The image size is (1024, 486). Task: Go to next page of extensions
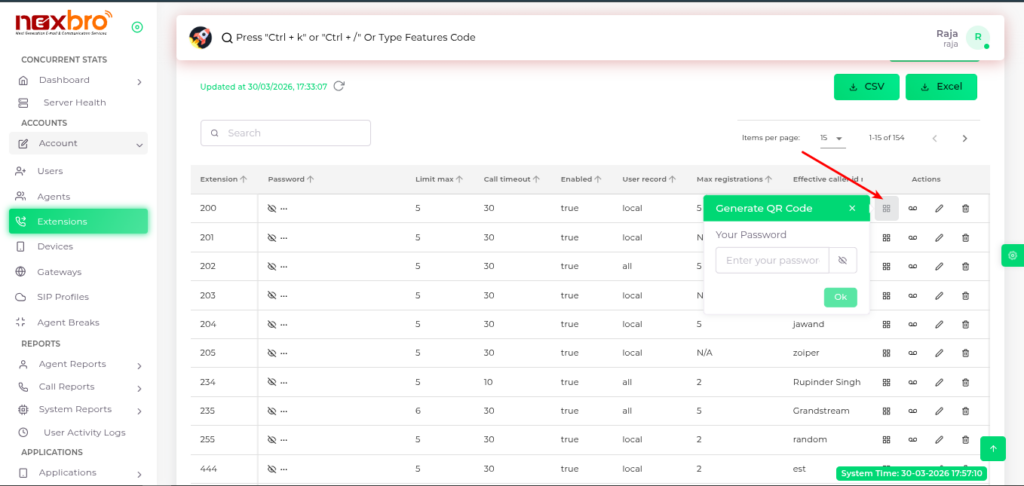965,138
